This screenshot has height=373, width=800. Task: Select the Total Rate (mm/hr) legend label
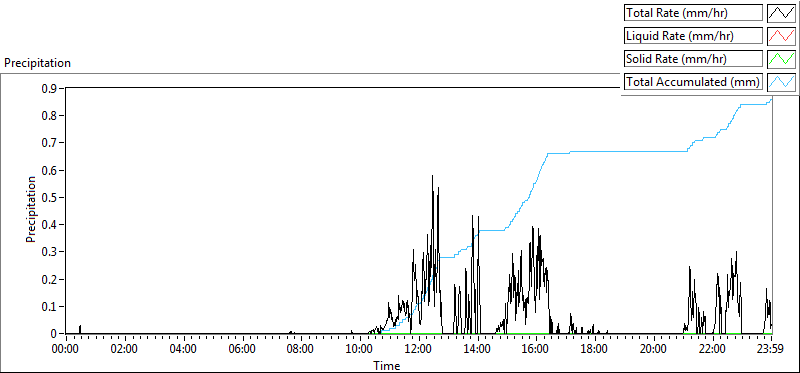pyautogui.click(x=694, y=12)
